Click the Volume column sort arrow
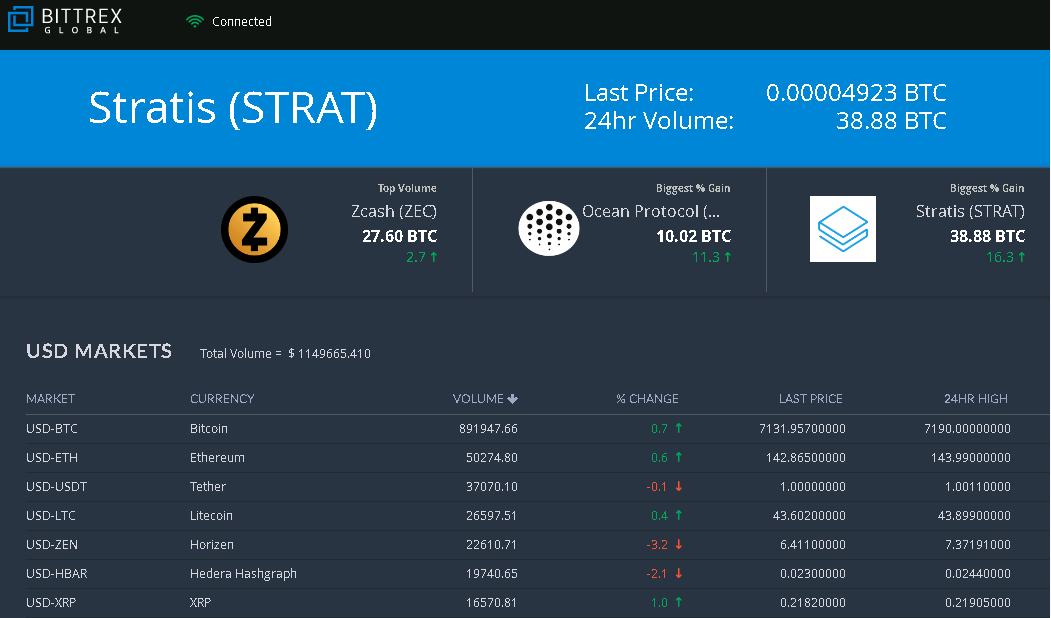The height and width of the screenshot is (618, 1051). (513, 399)
